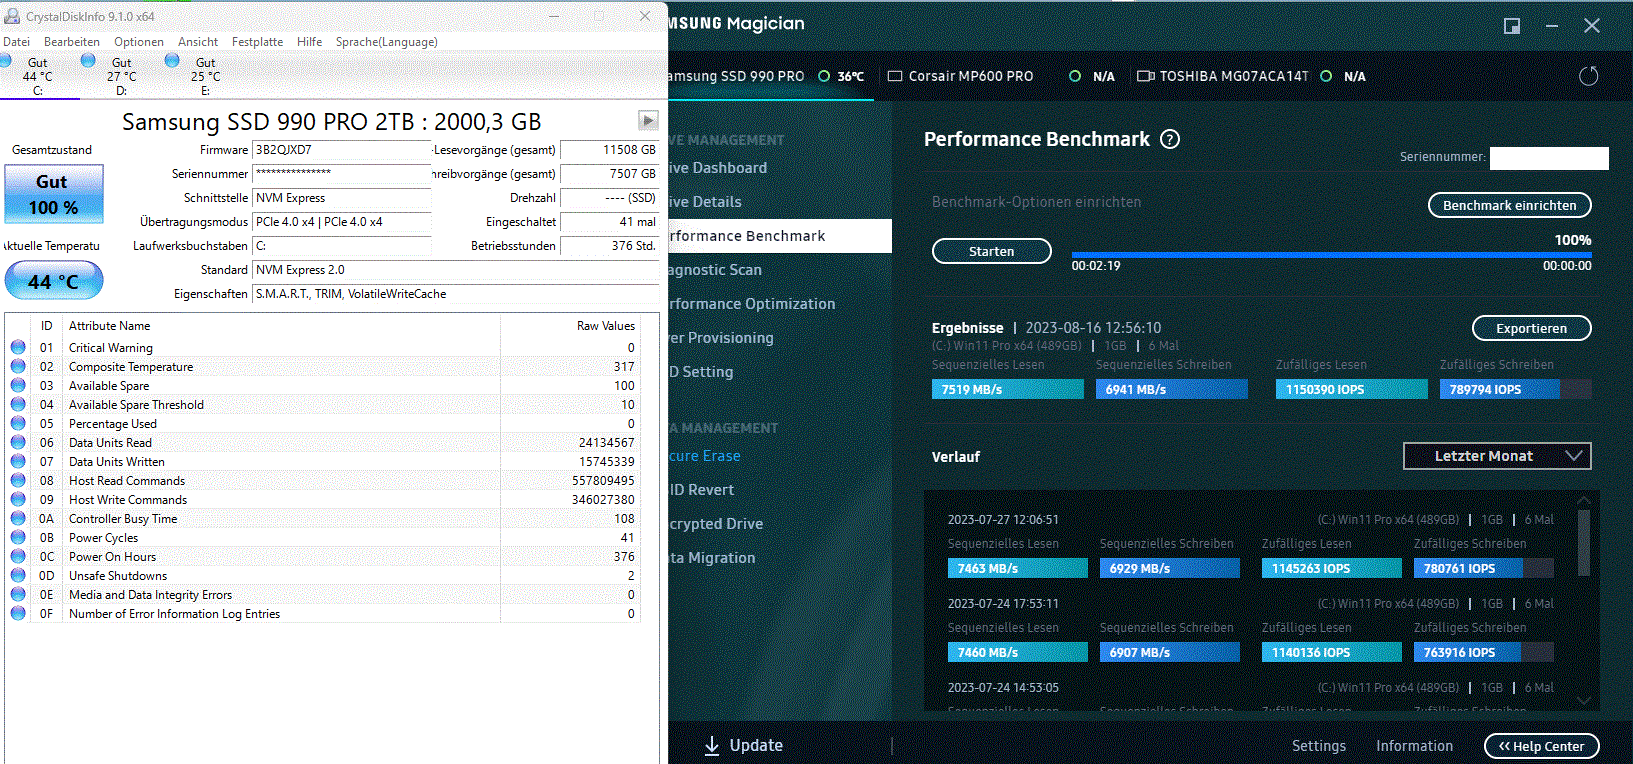The height and width of the screenshot is (764, 1633).
Task: Click the status orb for Data Units Read
Action: [x=18, y=442]
